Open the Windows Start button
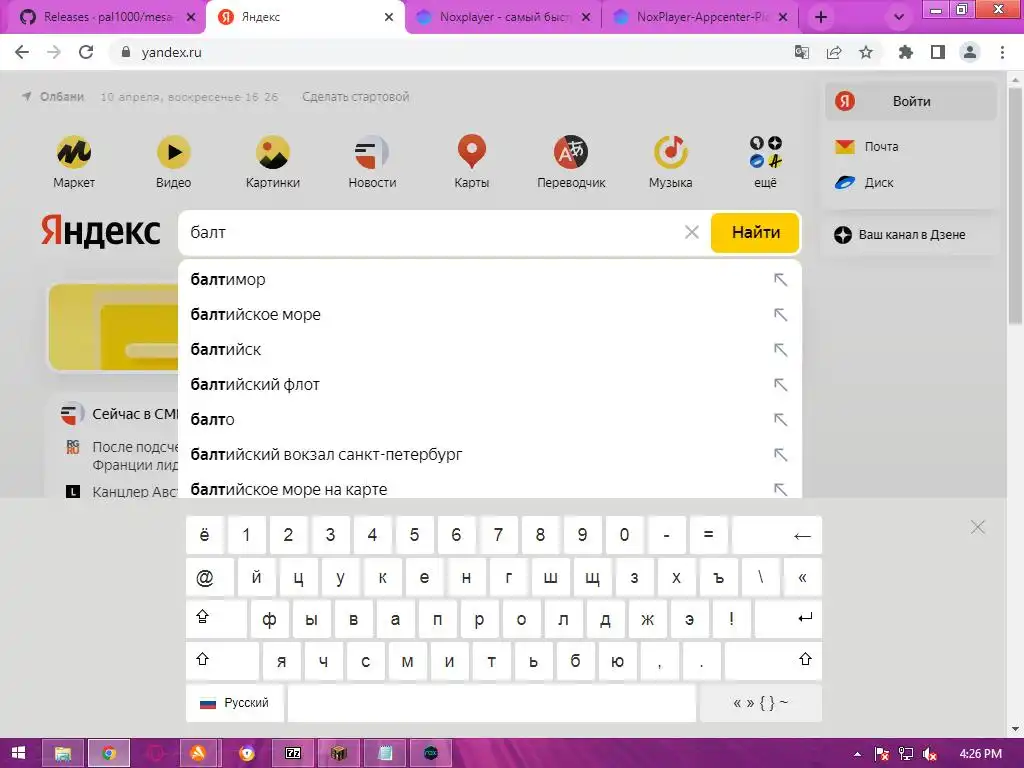 [18, 753]
